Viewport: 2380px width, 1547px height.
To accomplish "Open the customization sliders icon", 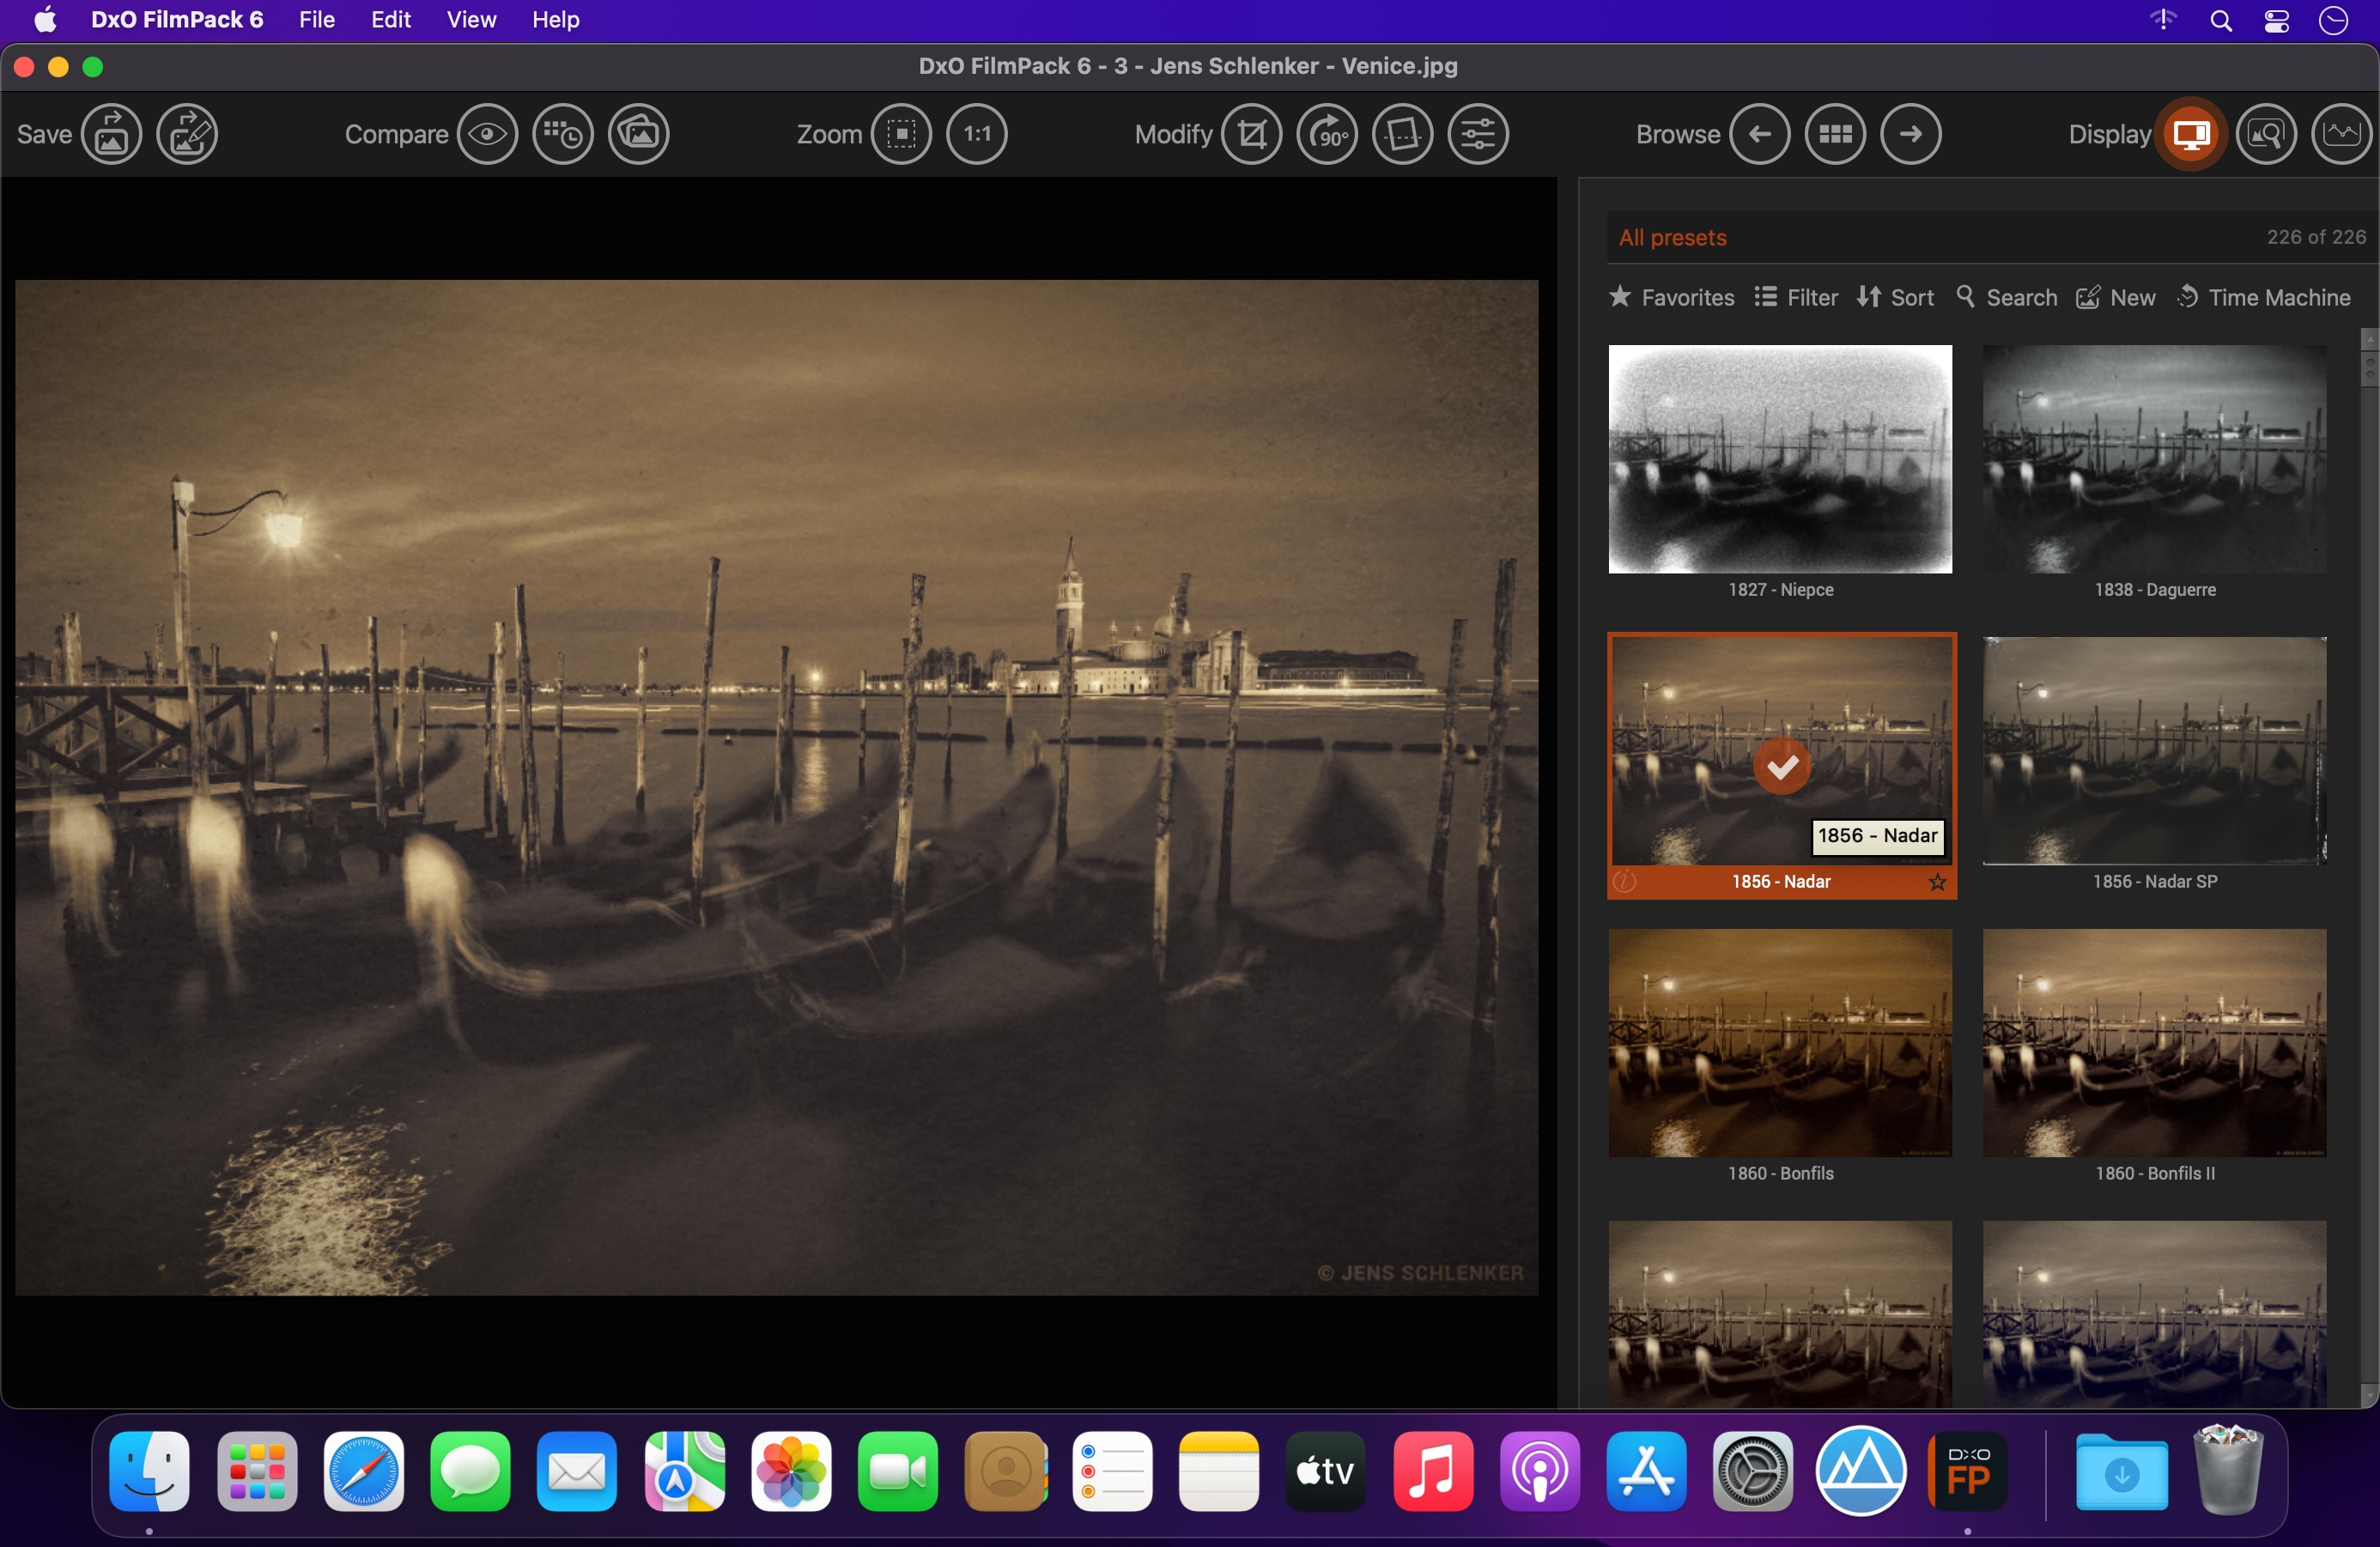I will coord(1478,134).
